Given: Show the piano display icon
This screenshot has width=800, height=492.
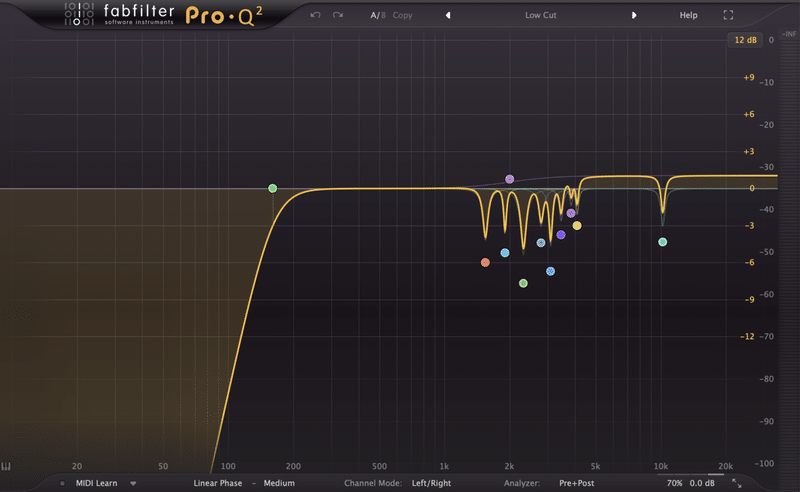Looking at the screenshot, I should click(x=6, y=466).
